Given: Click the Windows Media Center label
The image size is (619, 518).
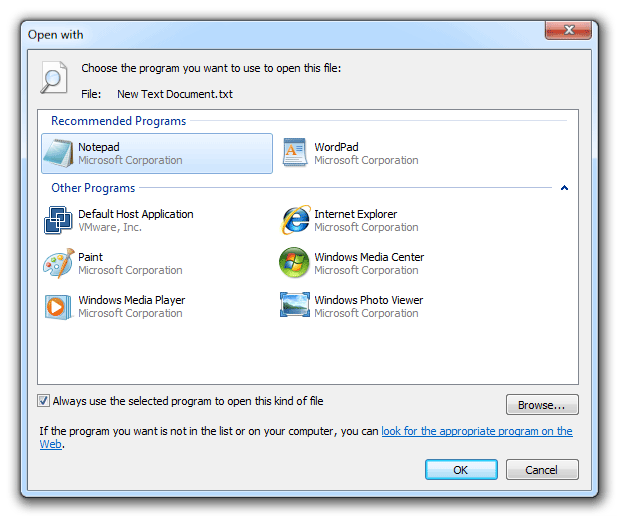Looking at the screenshot, I should pyautogui.click(x=369, y=257).
